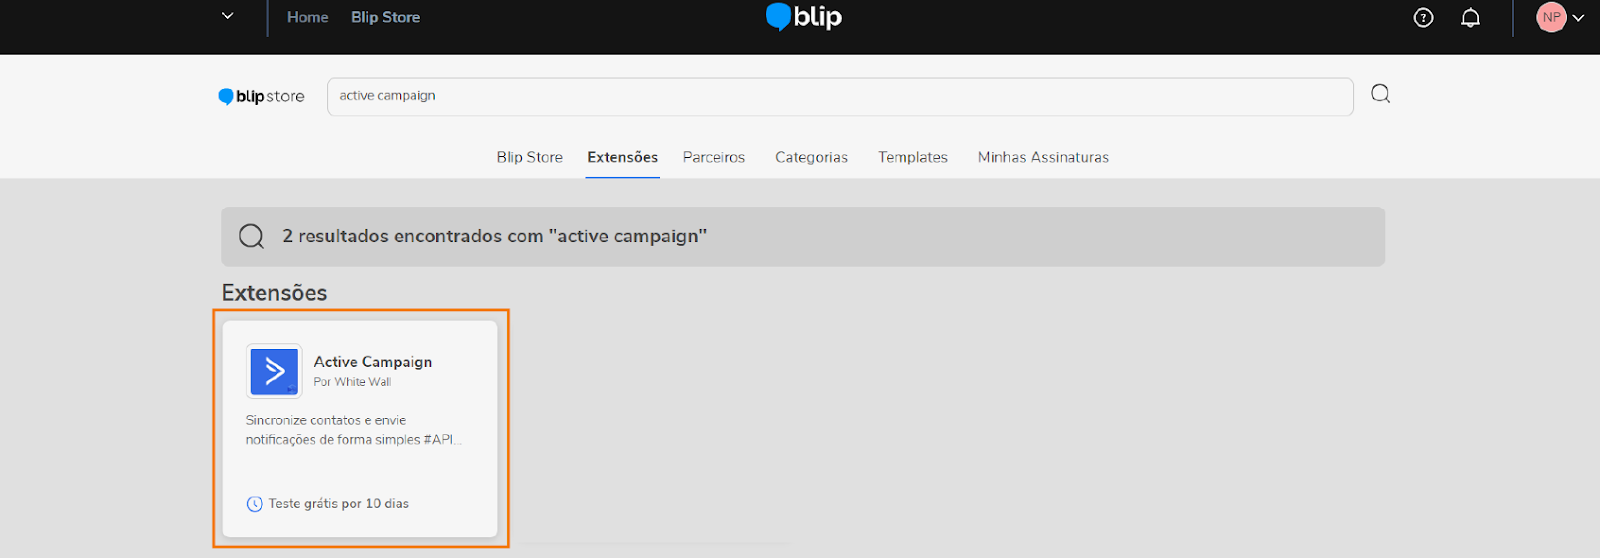This screenshot has height=558, width=1600.
Task: Open Home in the top navigation
Action: click(307, 17)
